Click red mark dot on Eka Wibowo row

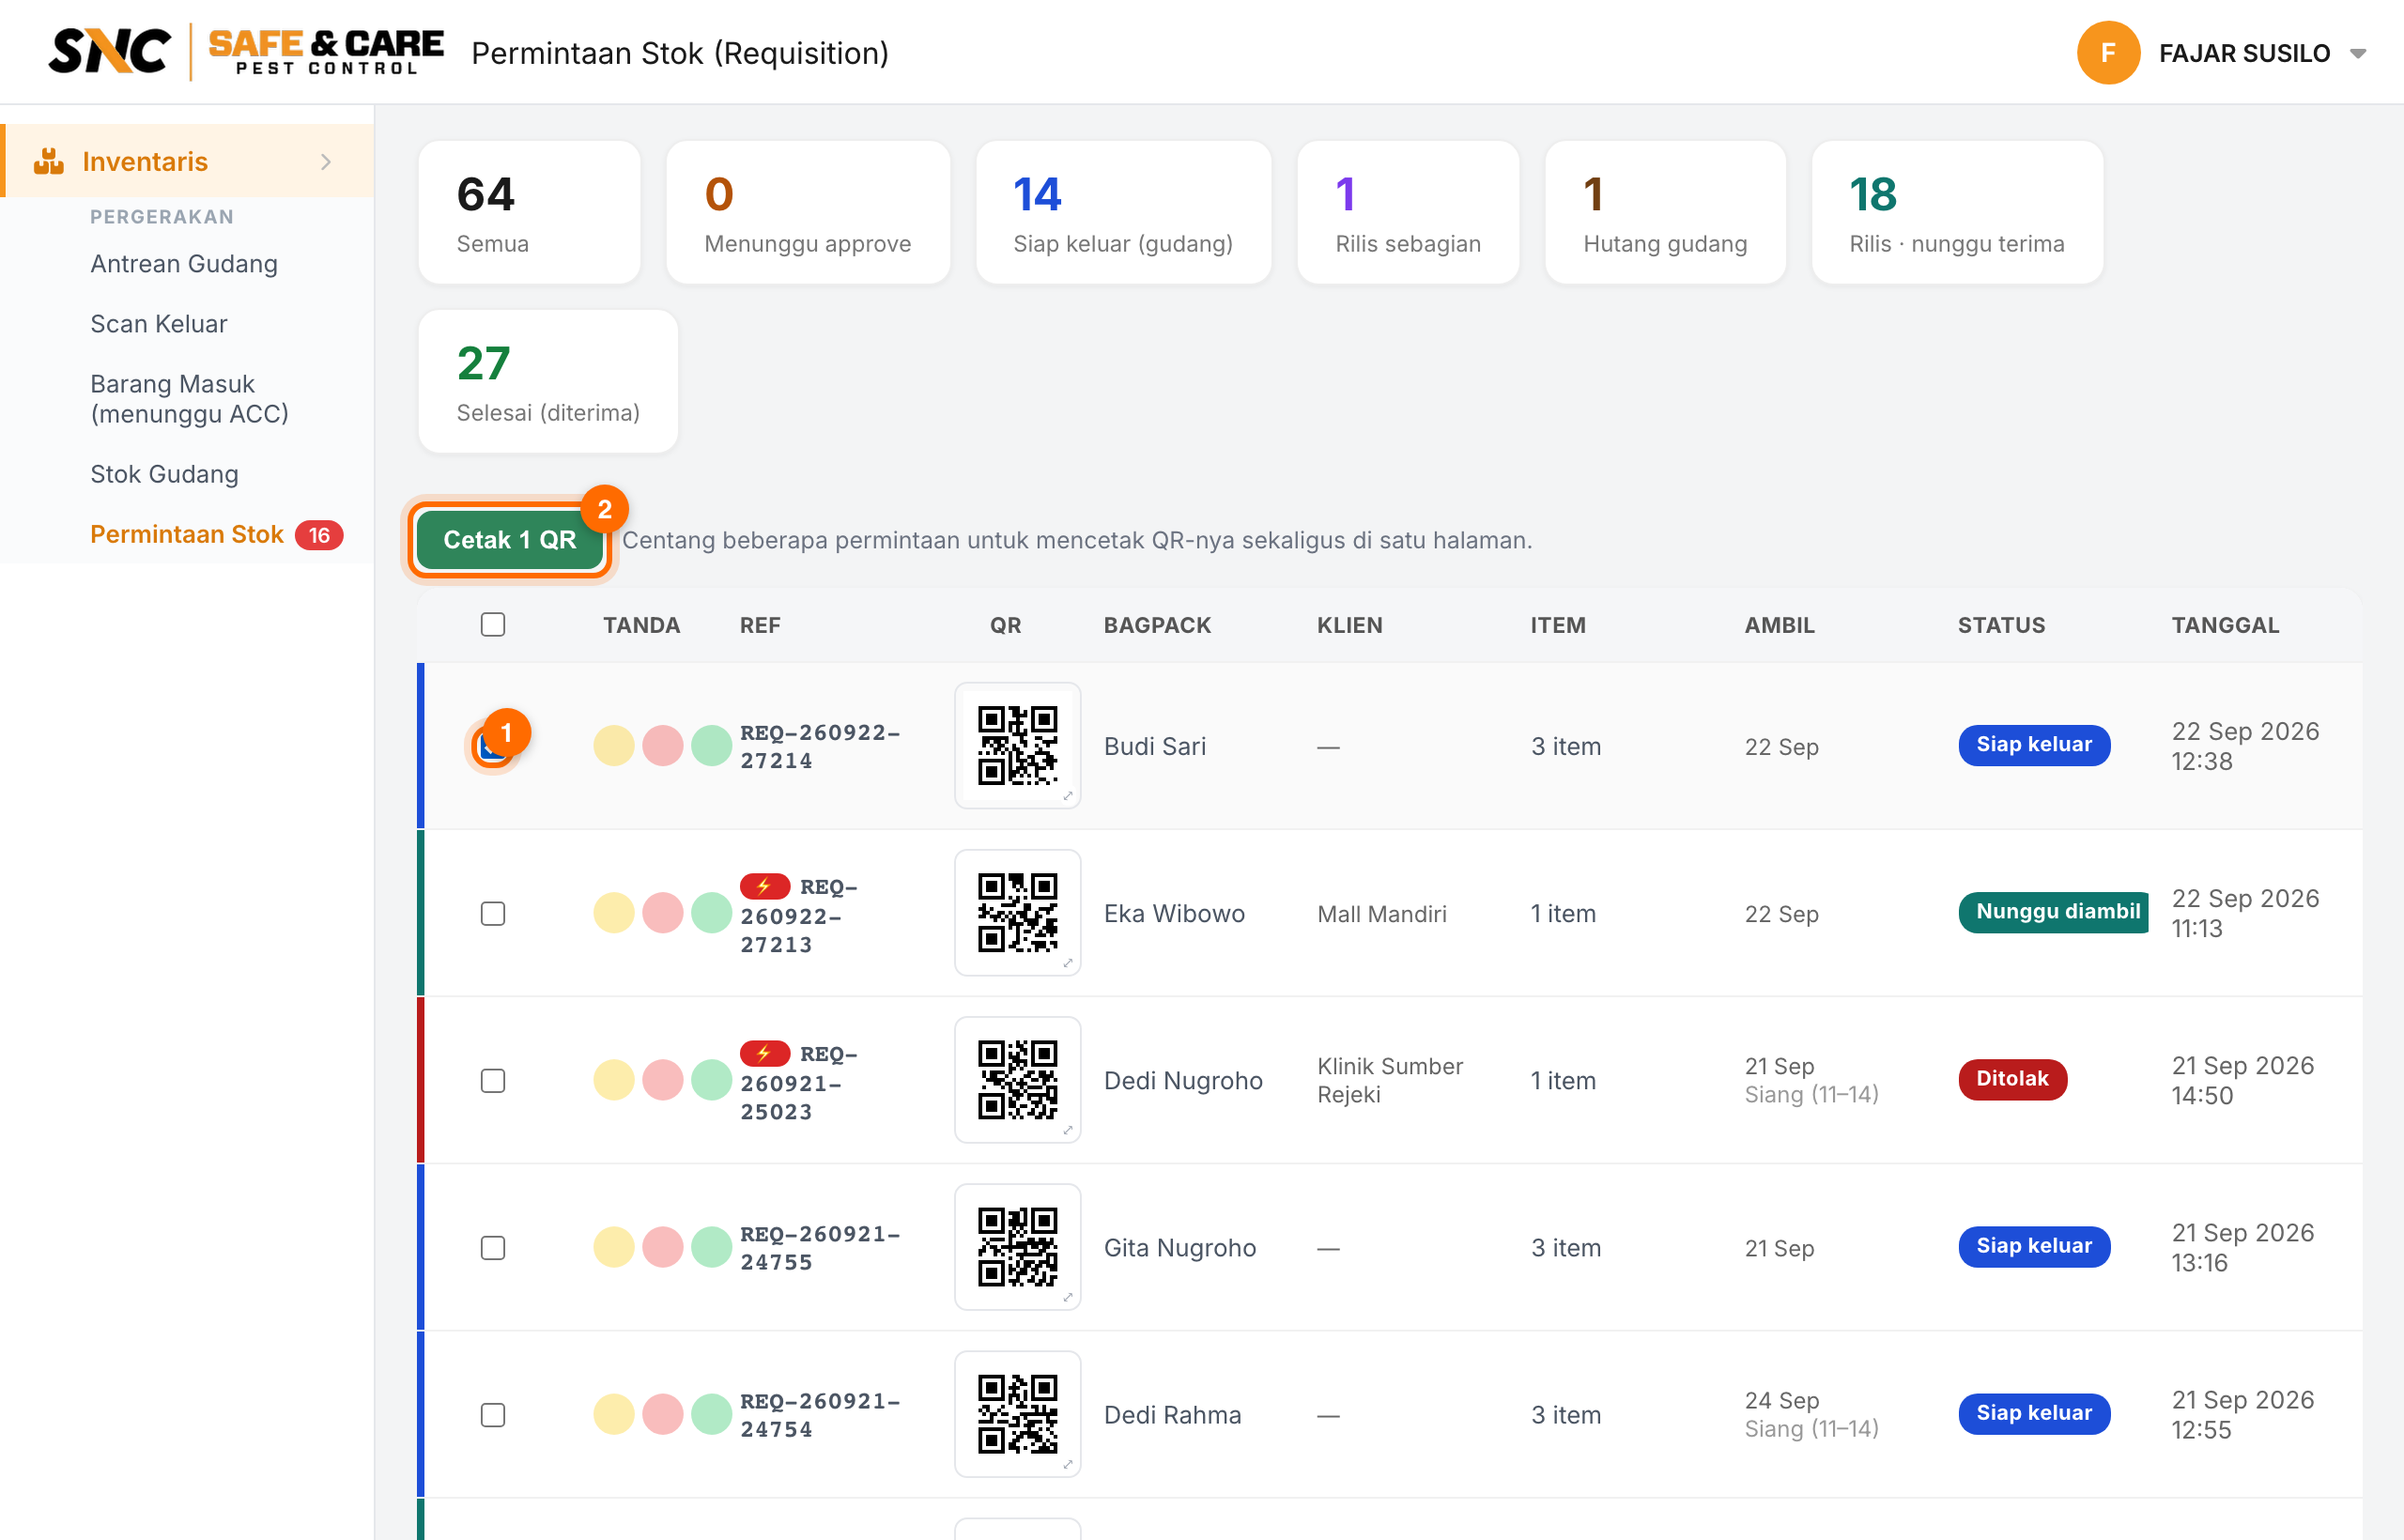(663, 913)
